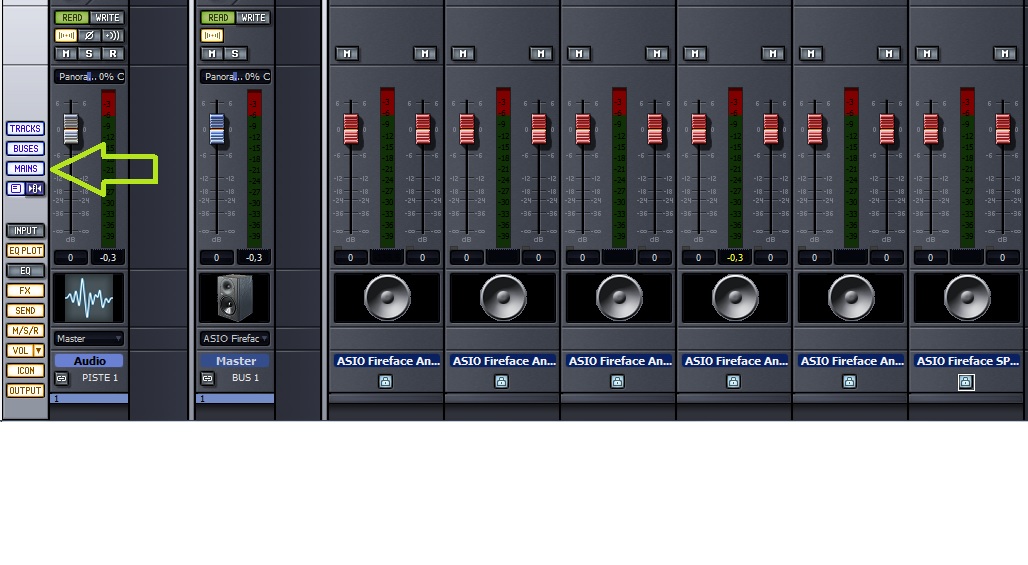
Task: Show the TRACKS strips
Action: tap(26, 128)
